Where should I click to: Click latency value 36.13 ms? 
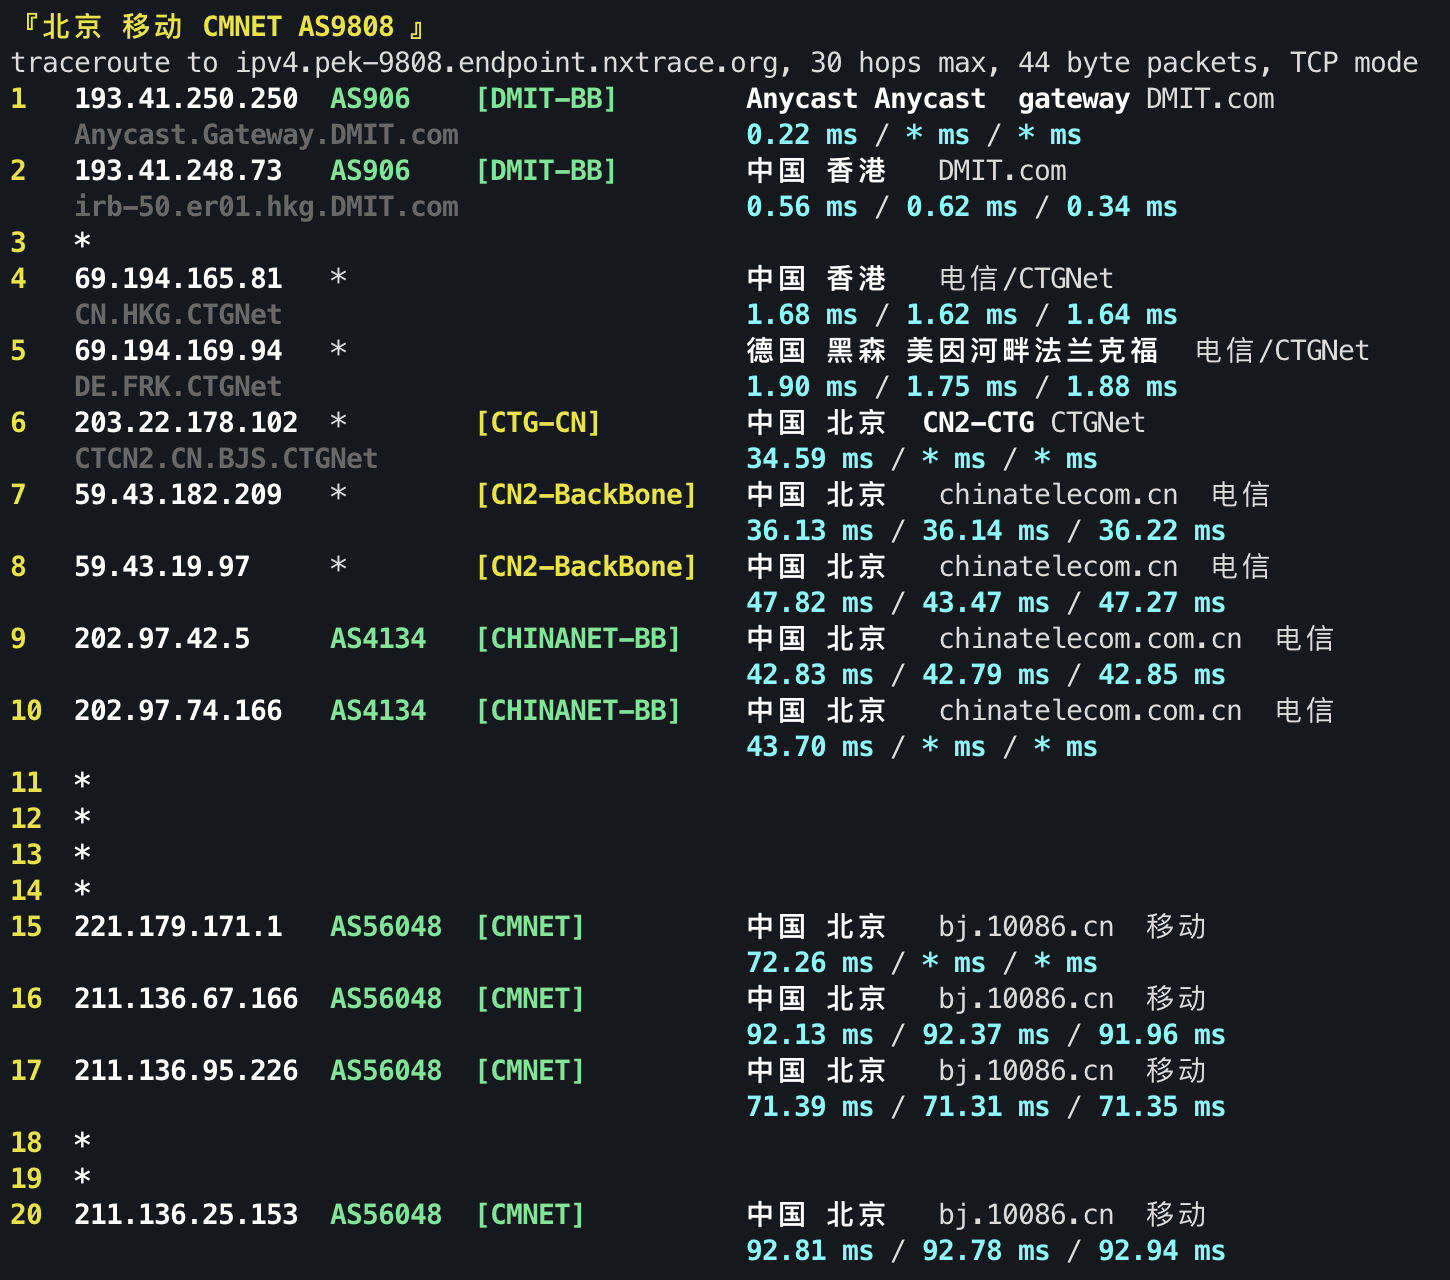point(810,531)
